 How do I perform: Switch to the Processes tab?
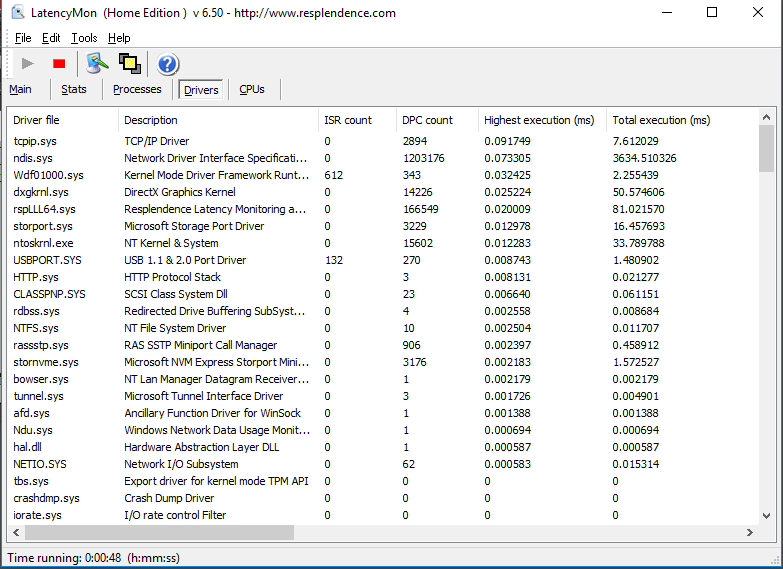click(137, 89)
